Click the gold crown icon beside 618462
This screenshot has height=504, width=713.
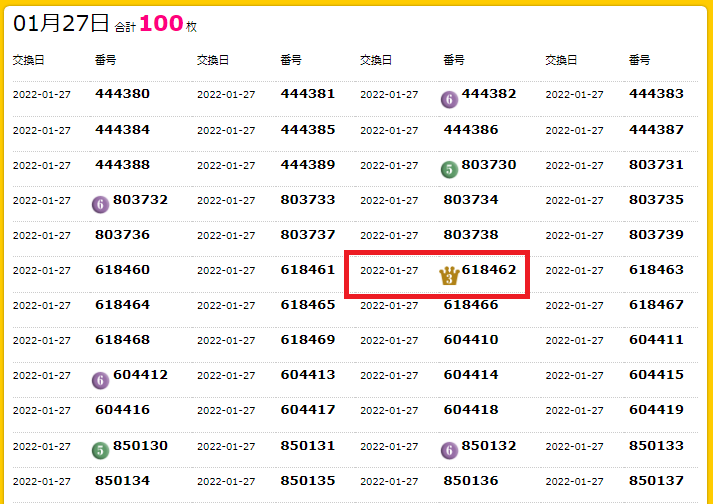(x=449, y=275)
